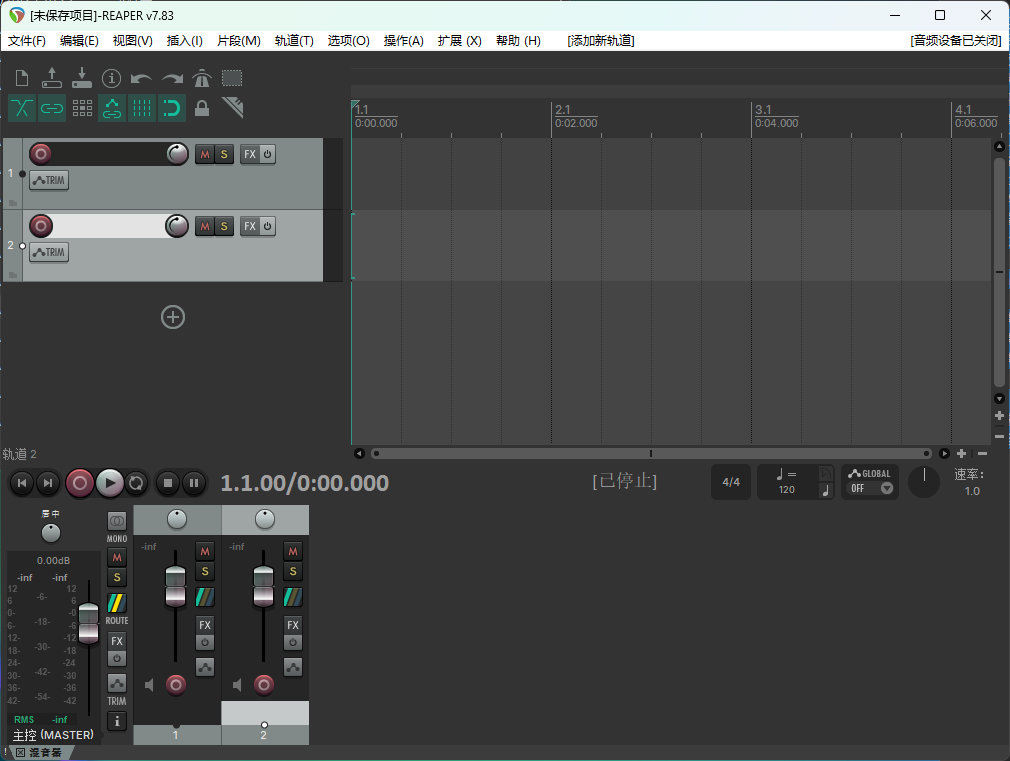
Task: Toggle ripple editing grid icon
Action: click(x=82, y=108)
